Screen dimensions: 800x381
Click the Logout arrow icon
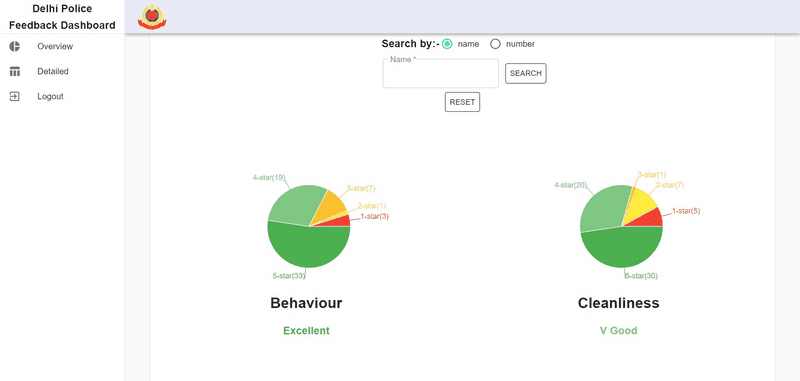(14, 96)
